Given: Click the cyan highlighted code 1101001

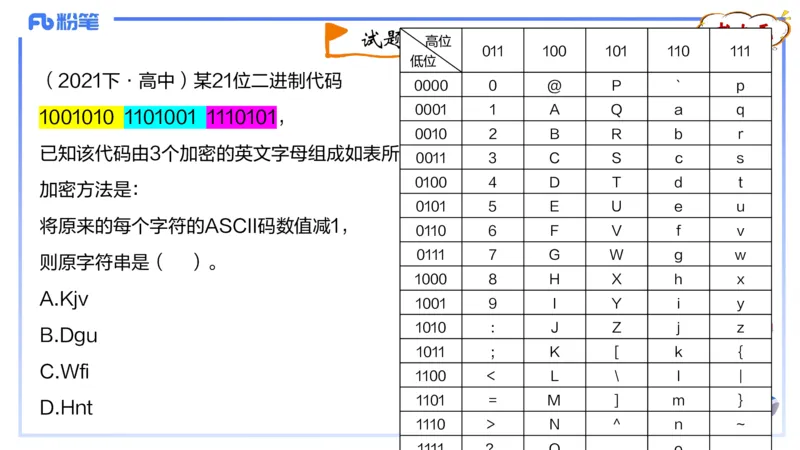Looking at the screenshot, I should pos(164,117).
